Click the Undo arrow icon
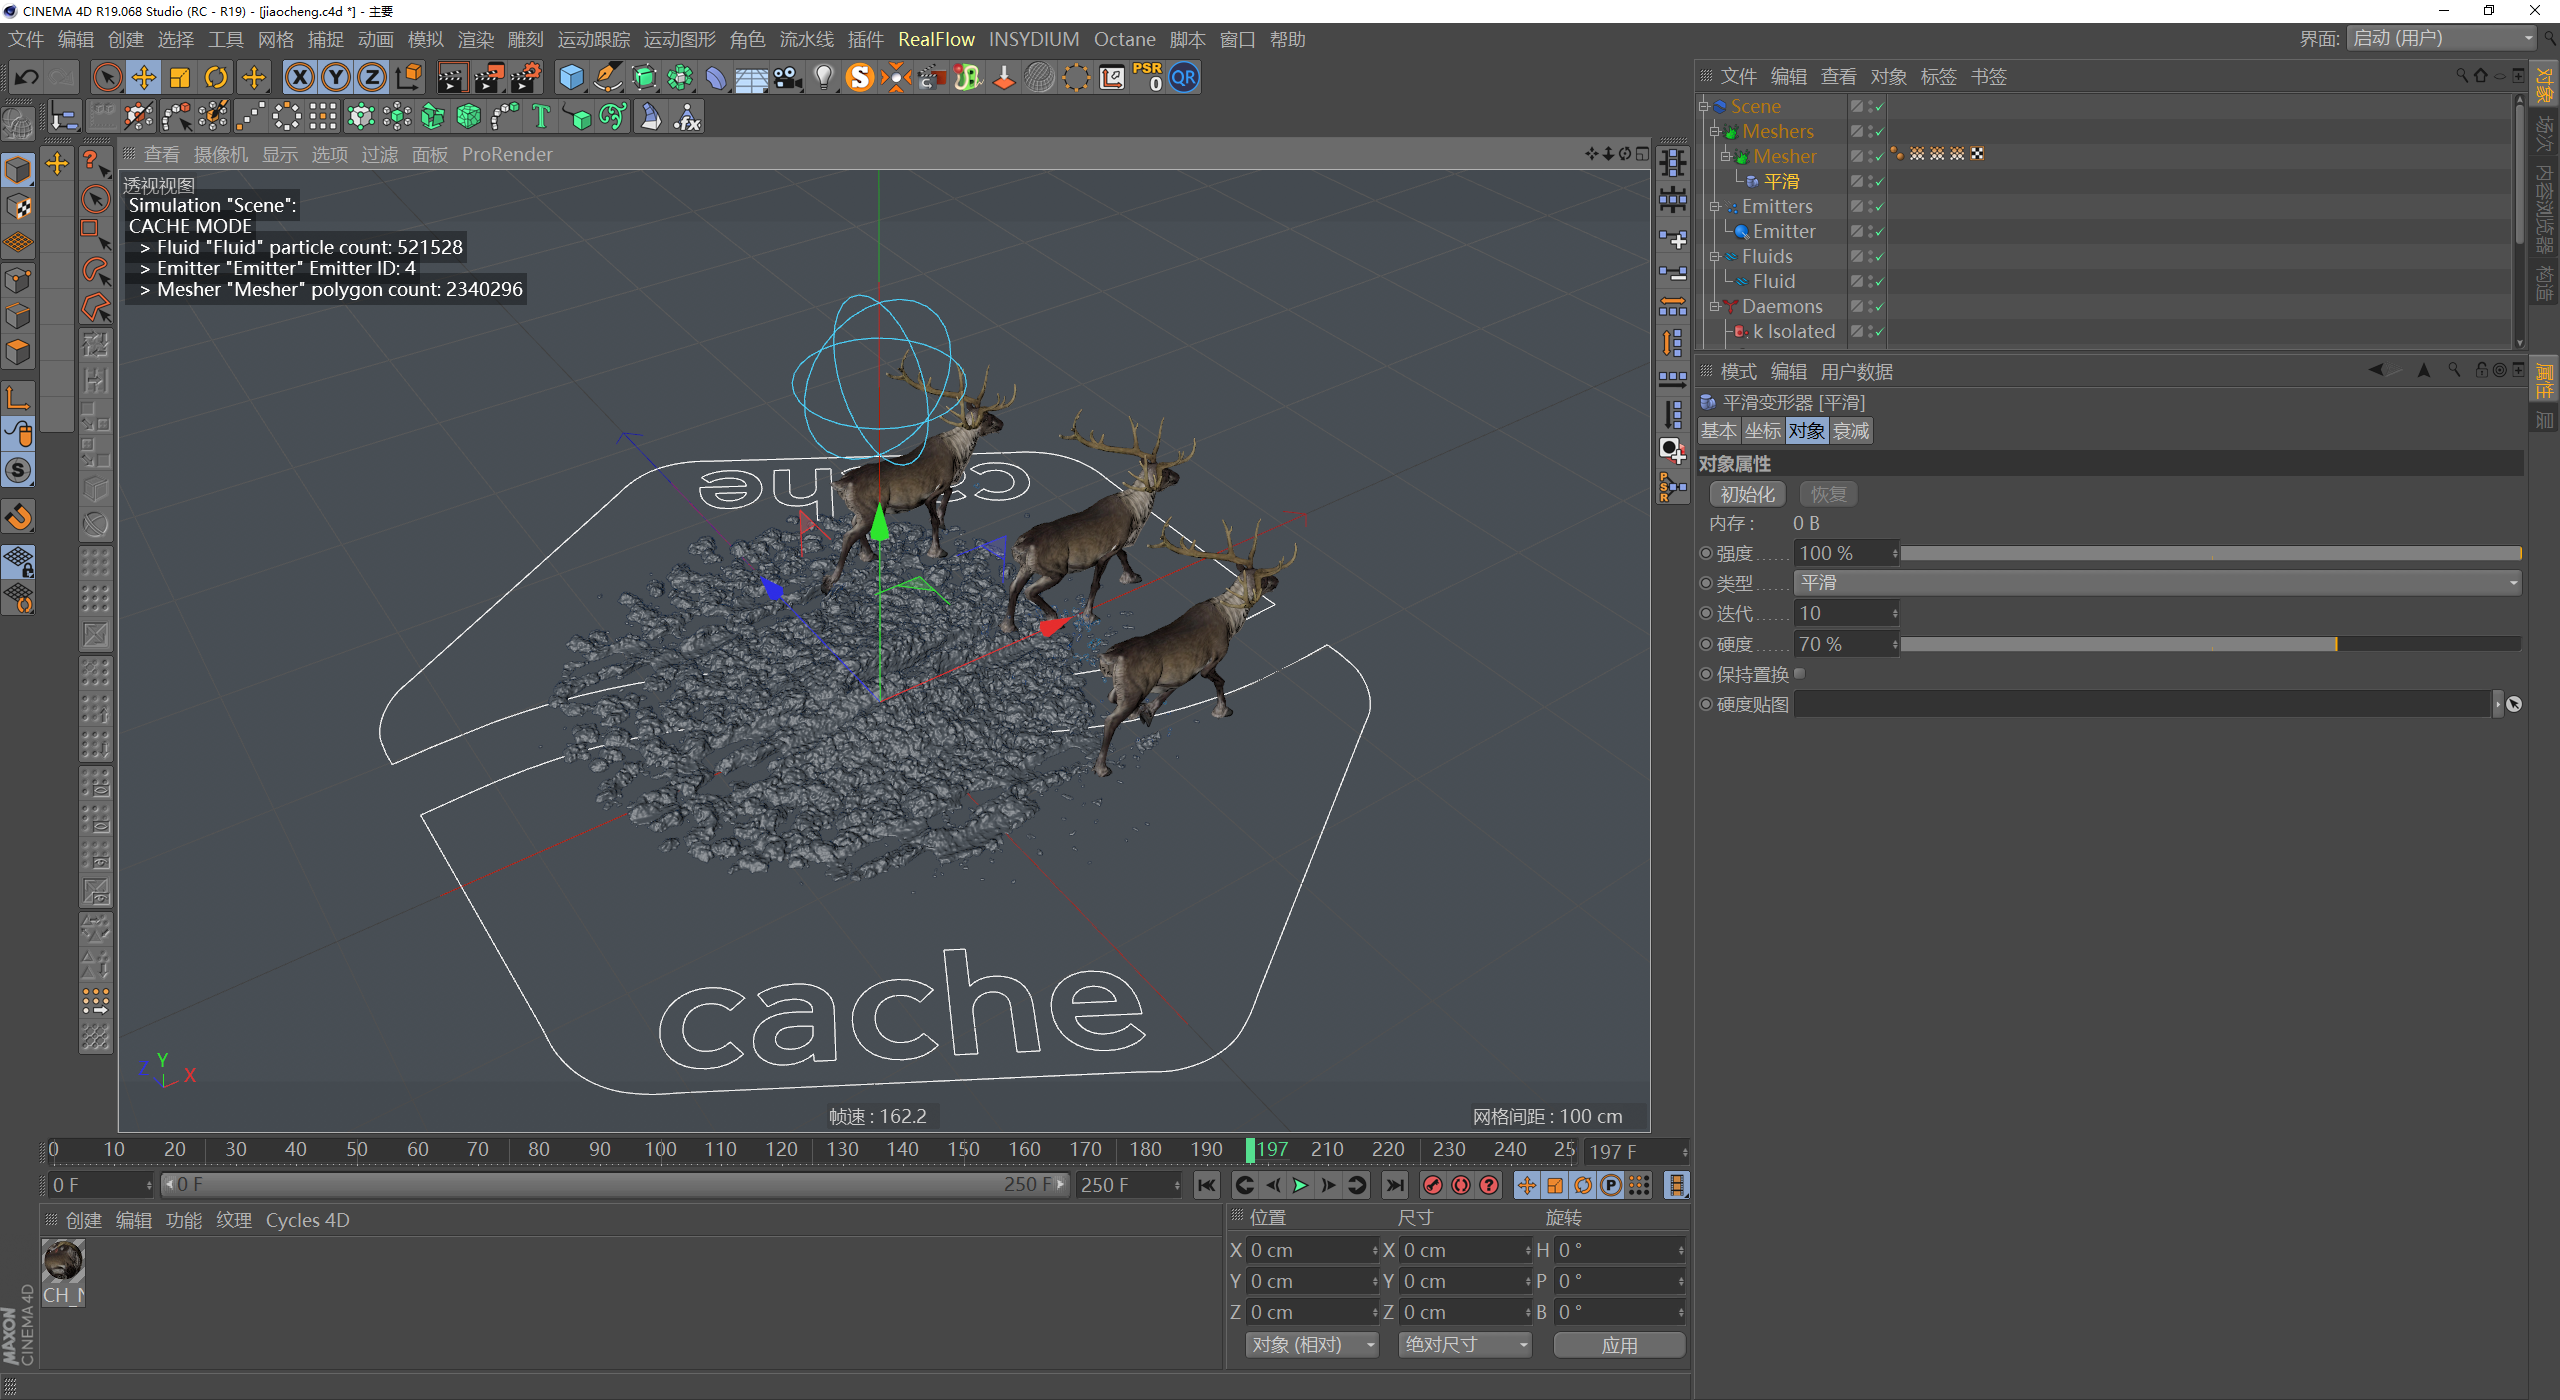Screen dimensions: 2560x1400 click(27, 77)
